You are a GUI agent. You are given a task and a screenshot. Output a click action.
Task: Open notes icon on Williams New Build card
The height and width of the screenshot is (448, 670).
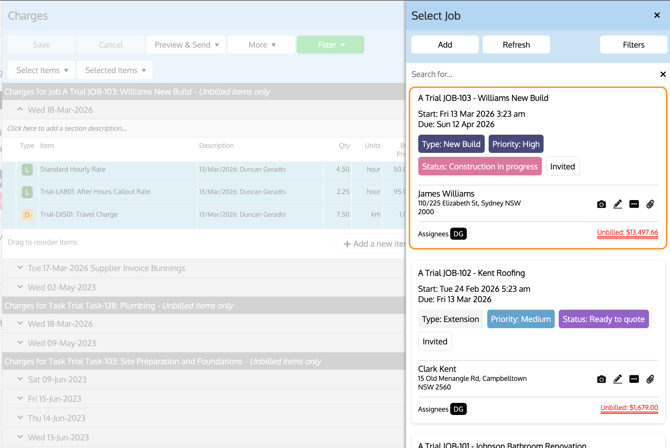tap(634, 204)
